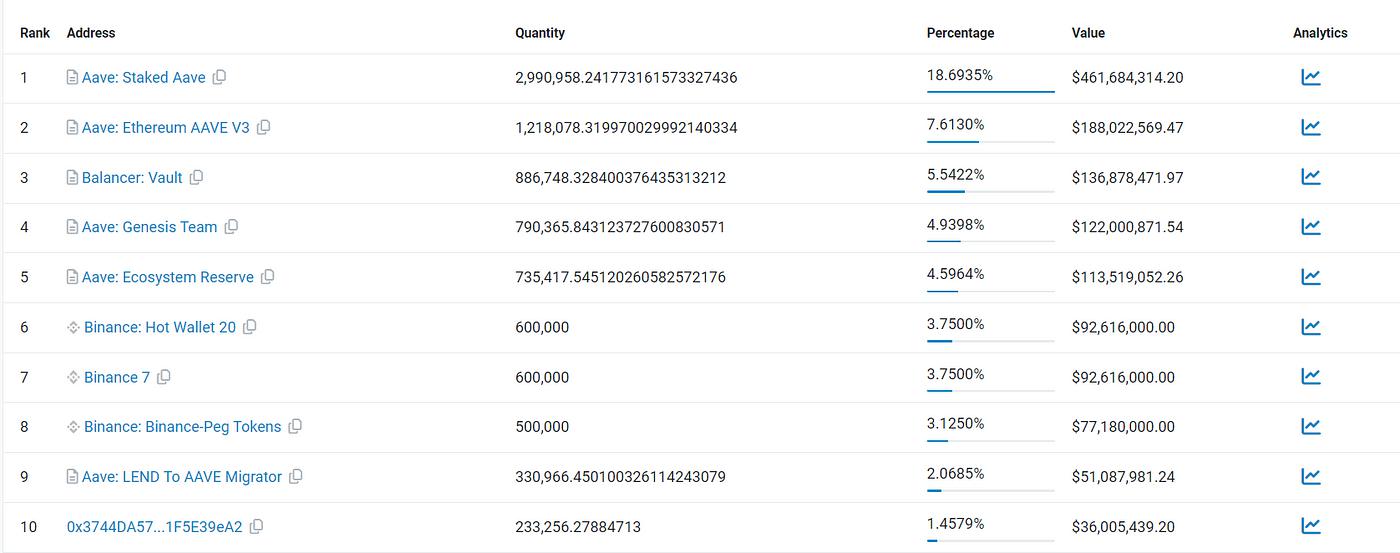Copy the 0x3744DA57...1F5E39eA2 address

click(256, 526)
